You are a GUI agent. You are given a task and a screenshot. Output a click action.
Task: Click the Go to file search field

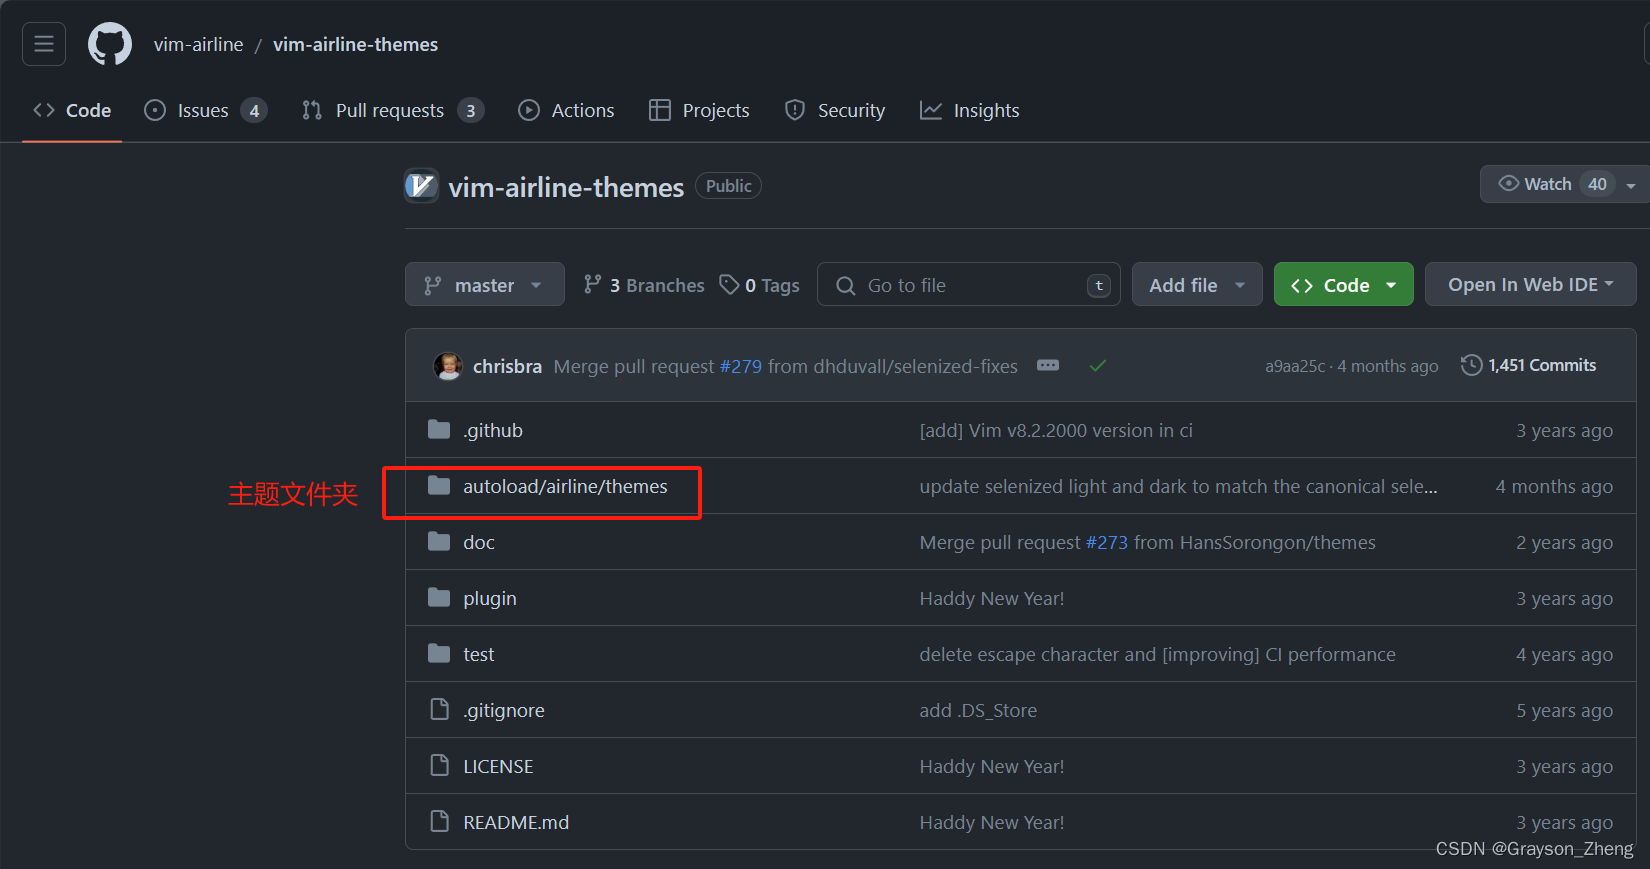pyautogui.click(x=968, y=285)
